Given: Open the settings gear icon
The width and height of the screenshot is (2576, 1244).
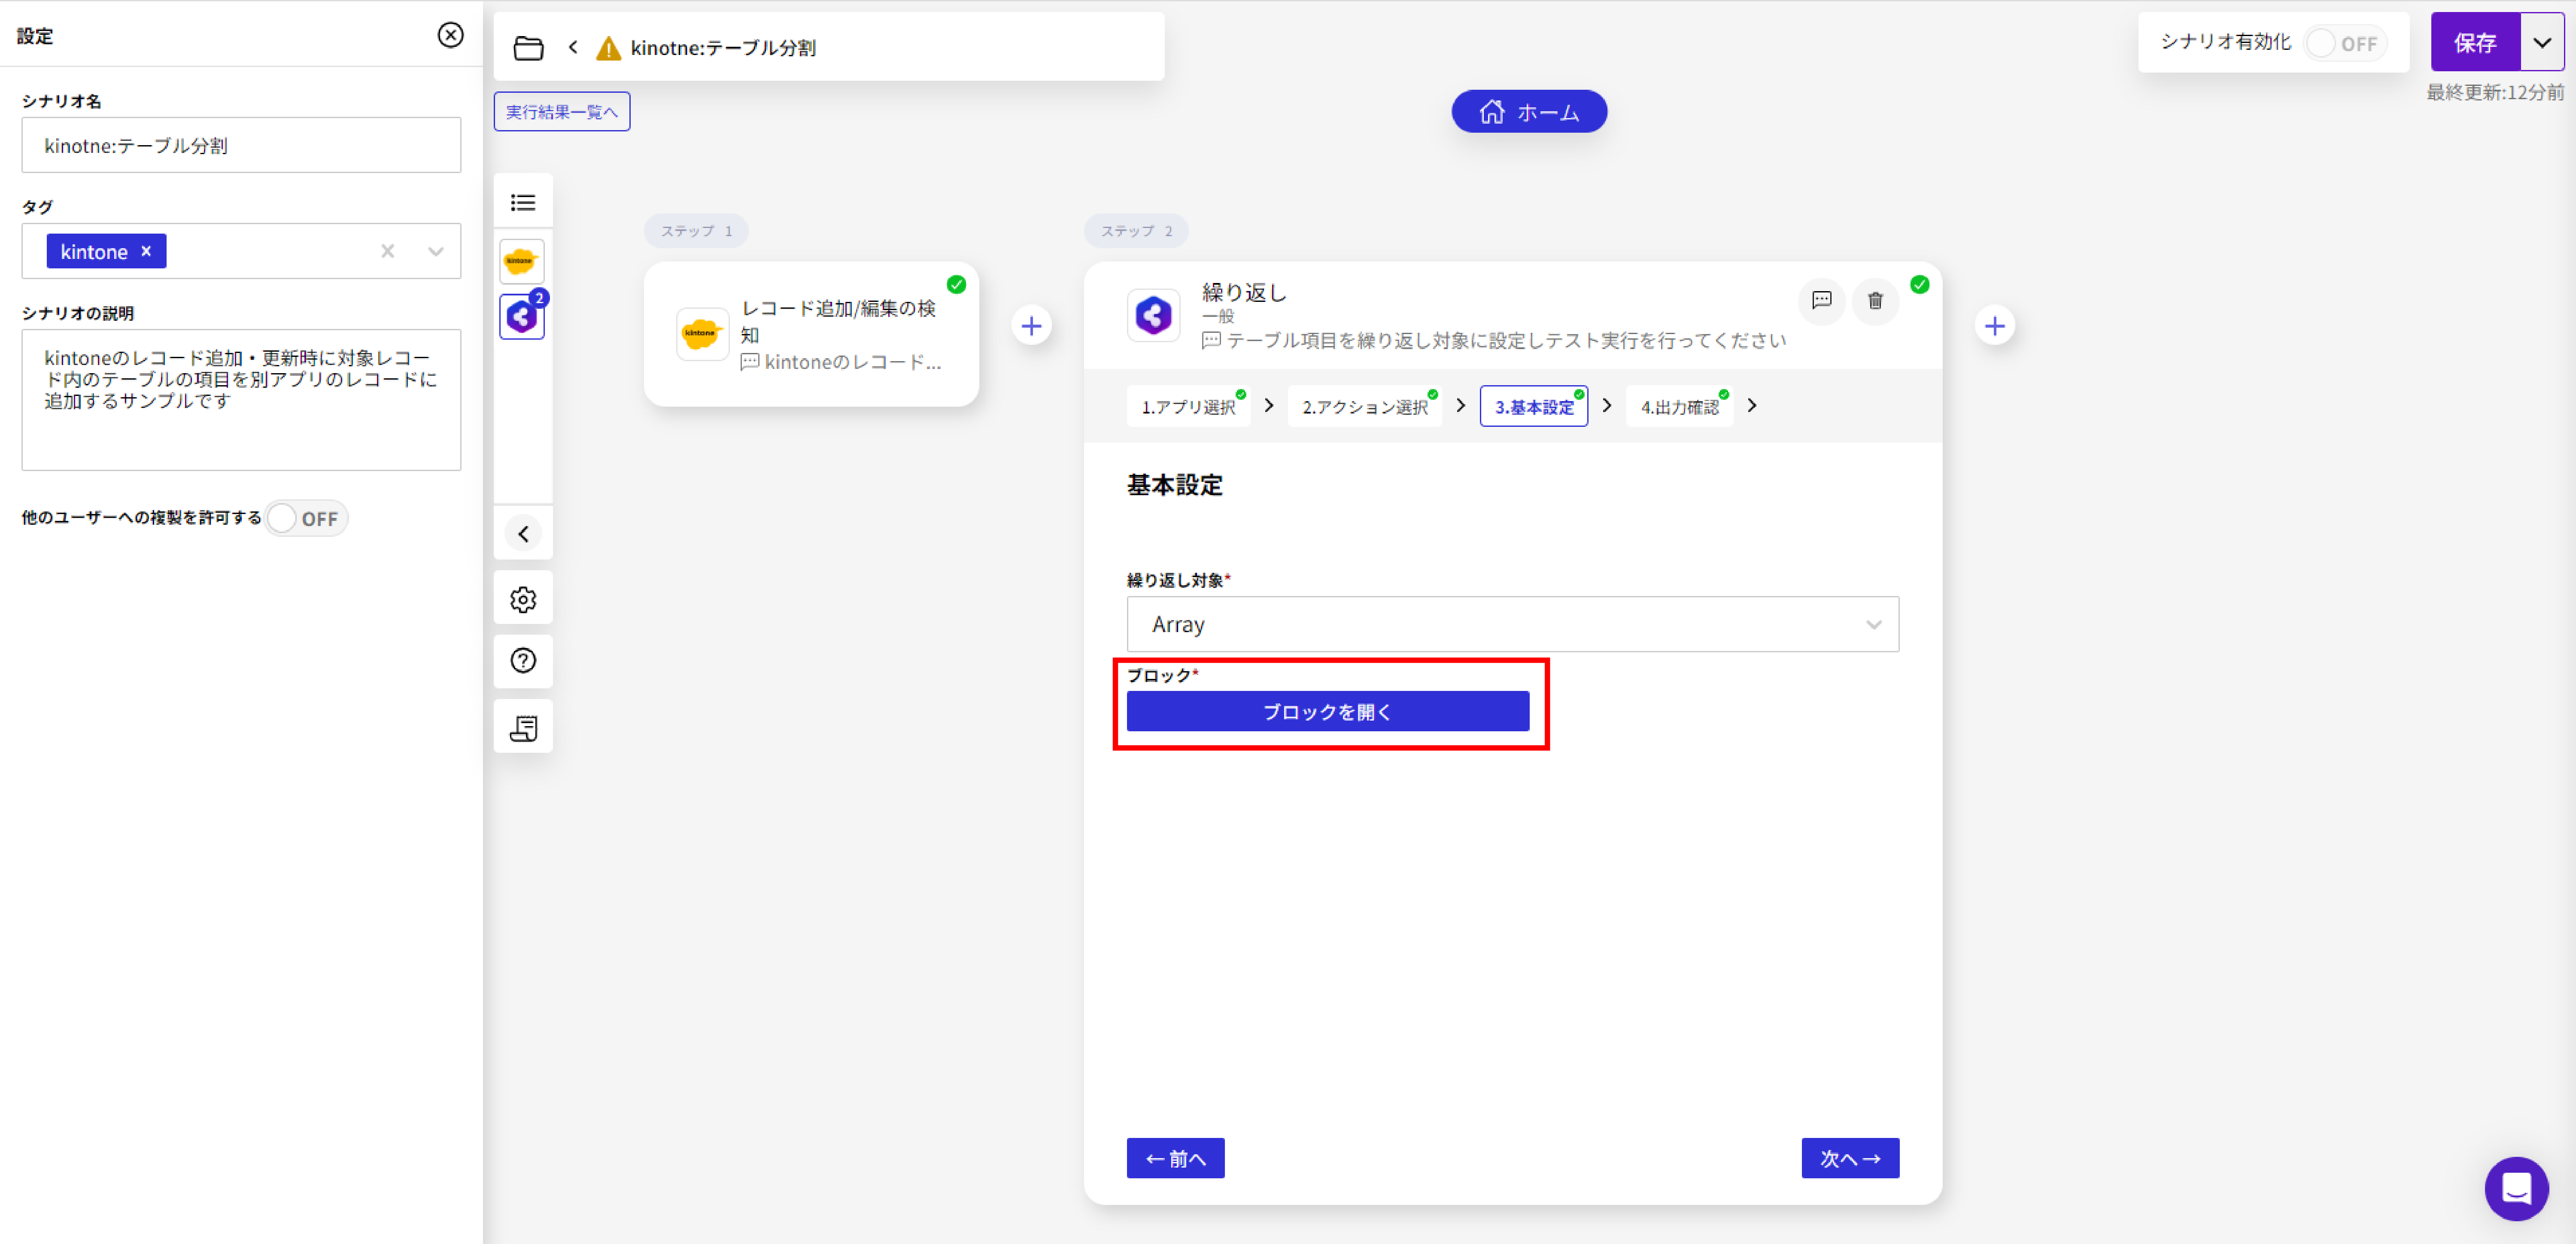Looking at the screenshot, I should click(523, 599).
